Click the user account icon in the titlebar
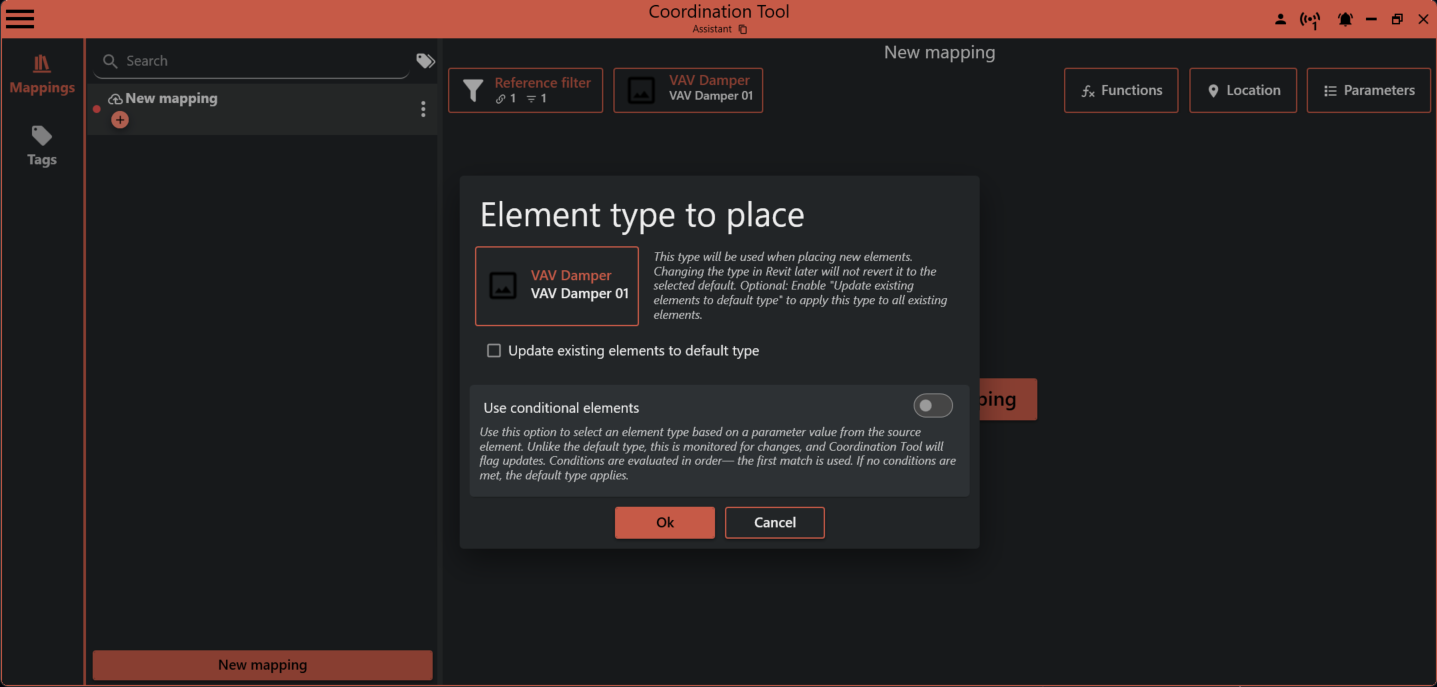 (1281, 18)
